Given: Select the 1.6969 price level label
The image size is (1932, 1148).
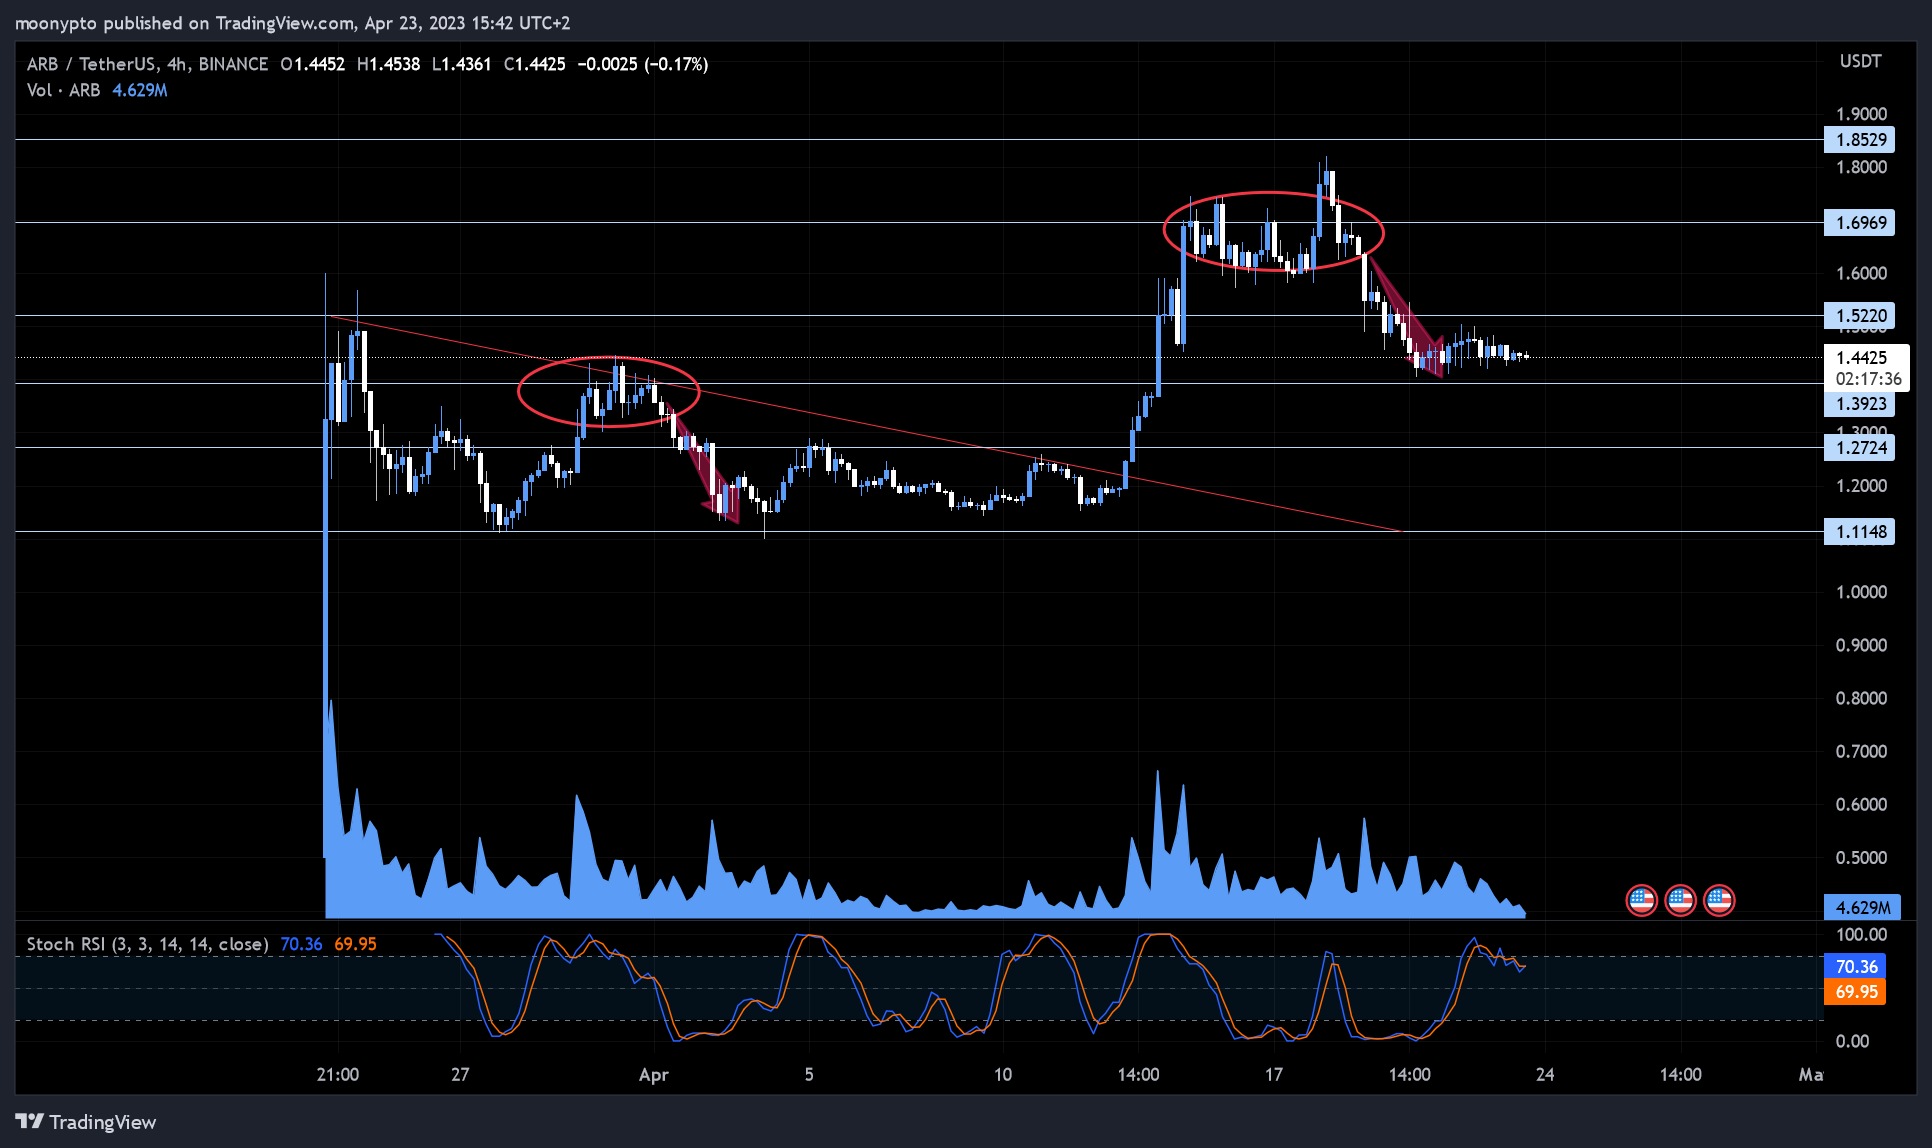Looking at the screenshot, I should point(1860,222).
